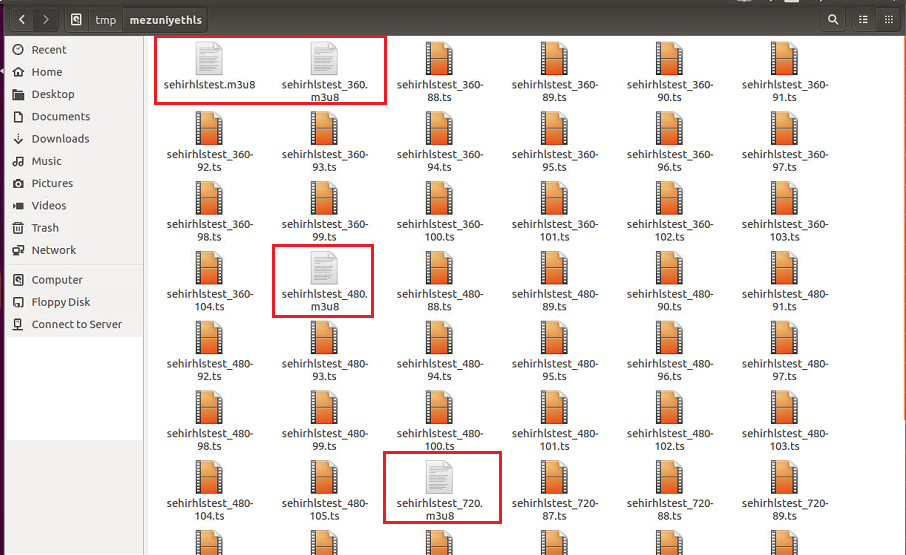Click the file name sehirhlstest_360-99.ts

[x=324, y=230]
